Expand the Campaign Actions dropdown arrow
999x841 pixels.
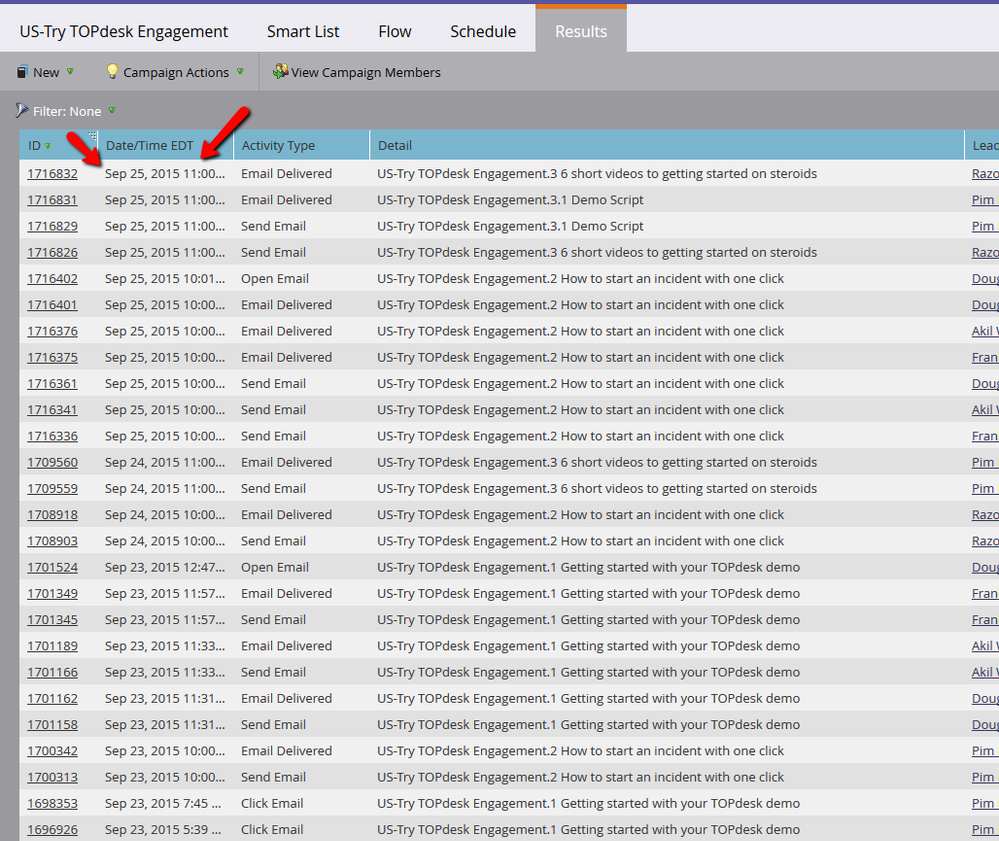(x=240, y=71)
